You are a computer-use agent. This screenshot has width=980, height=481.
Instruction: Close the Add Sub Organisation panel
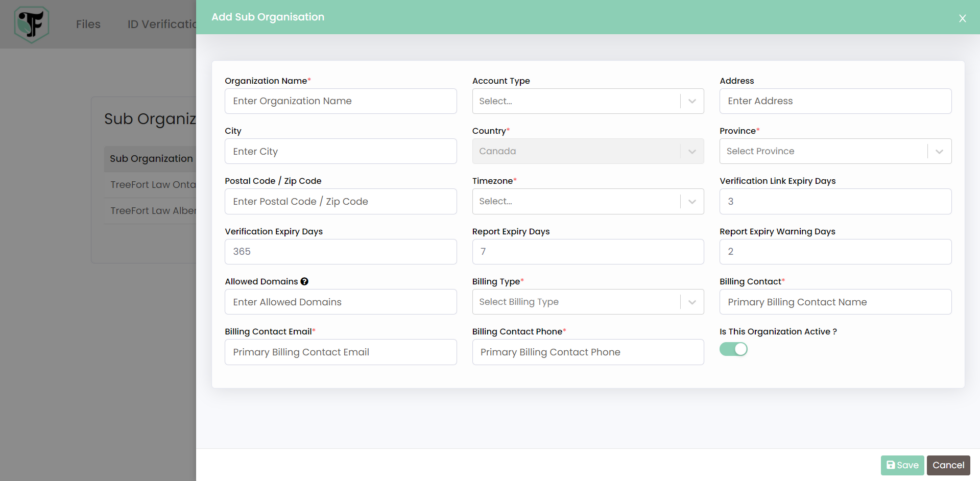(x=962, y=18)
